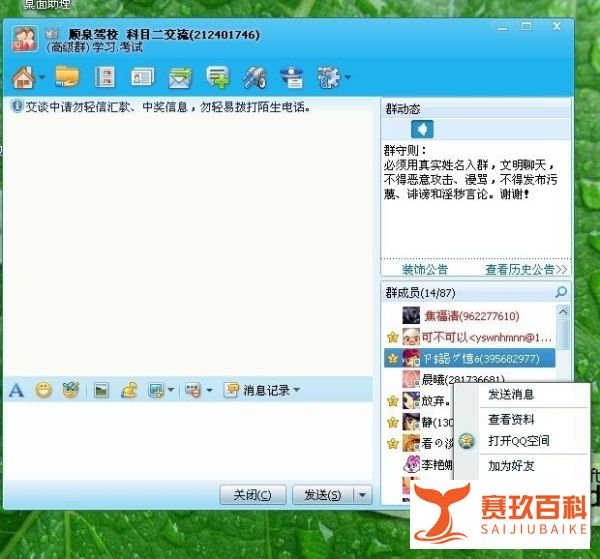Open the 装饰公告 link
600x559 pixels.
click(x=425, y=270)
